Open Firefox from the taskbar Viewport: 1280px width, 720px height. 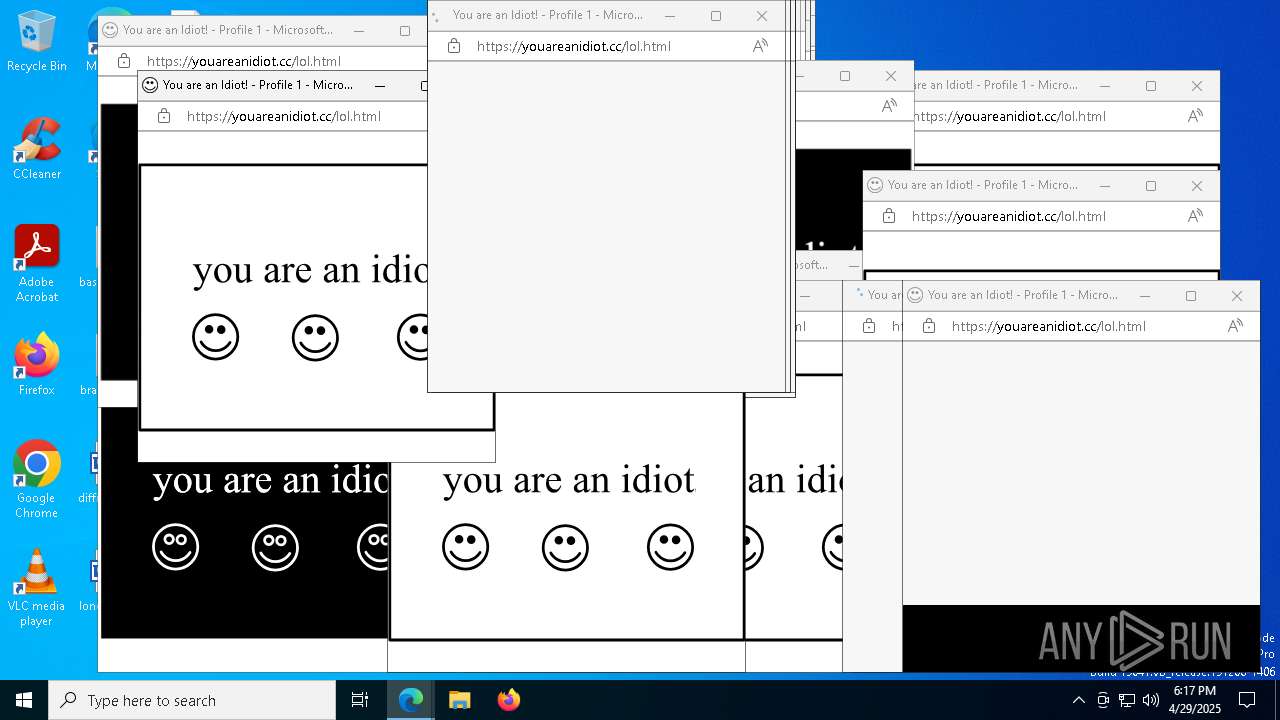pos(508,700)
